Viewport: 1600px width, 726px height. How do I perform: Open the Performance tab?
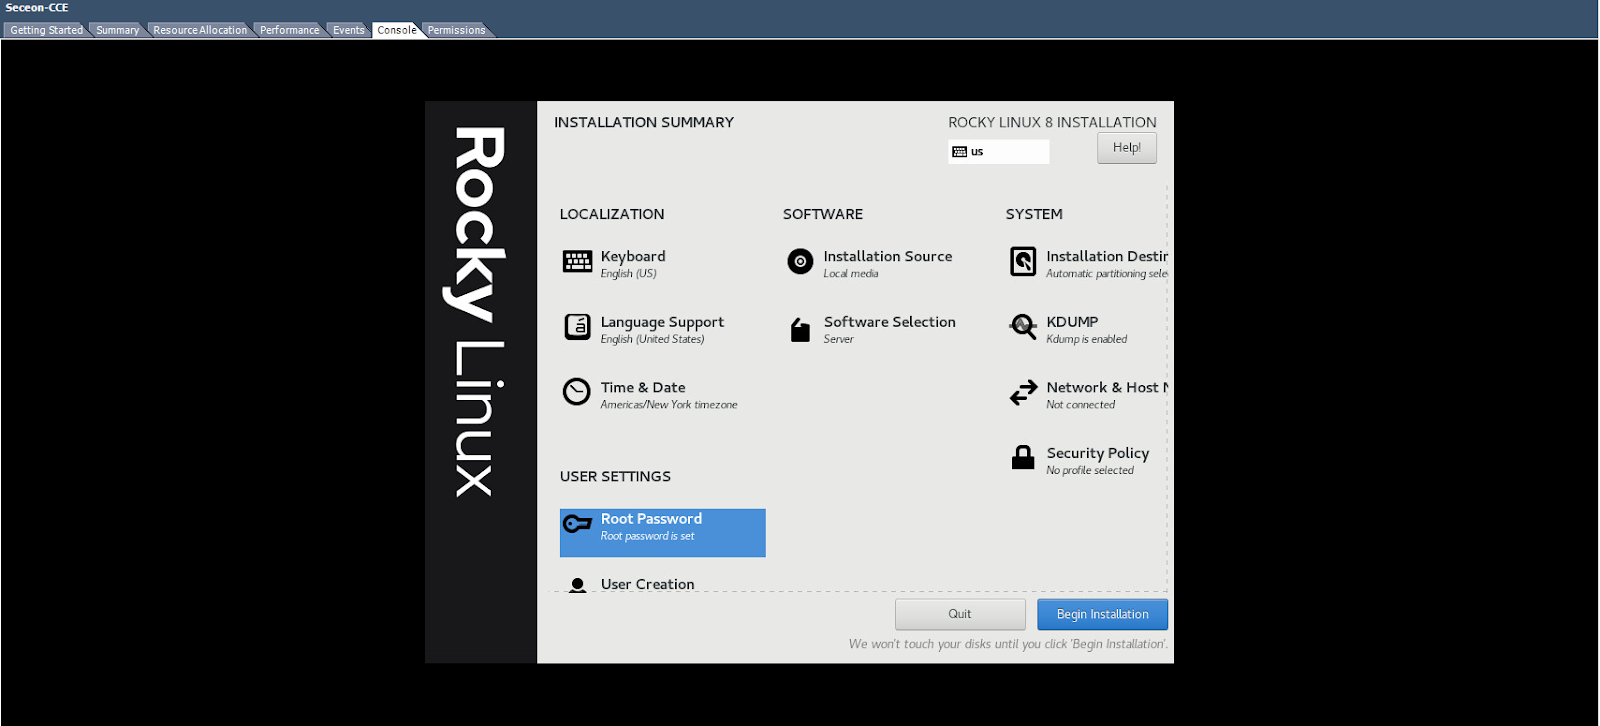click(290, 30)
